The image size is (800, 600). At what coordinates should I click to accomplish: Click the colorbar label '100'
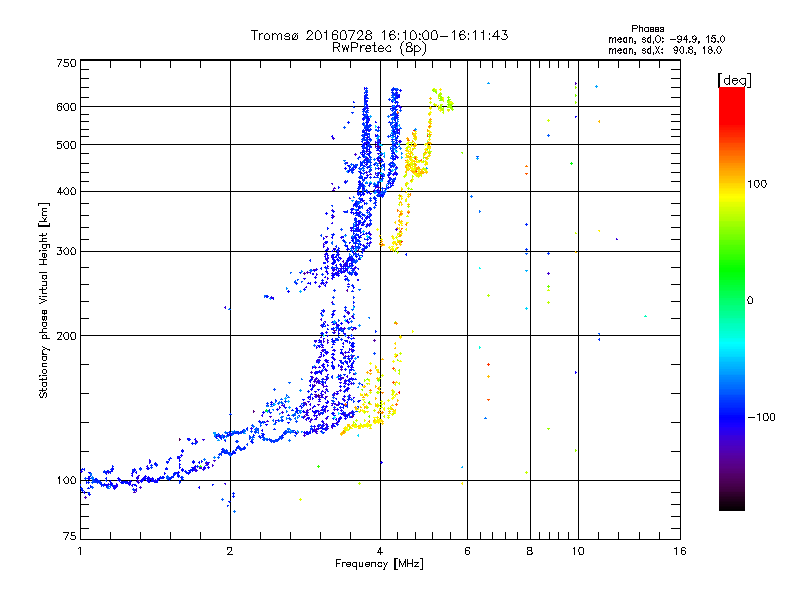pyautogui.click(x=757, y=184)
